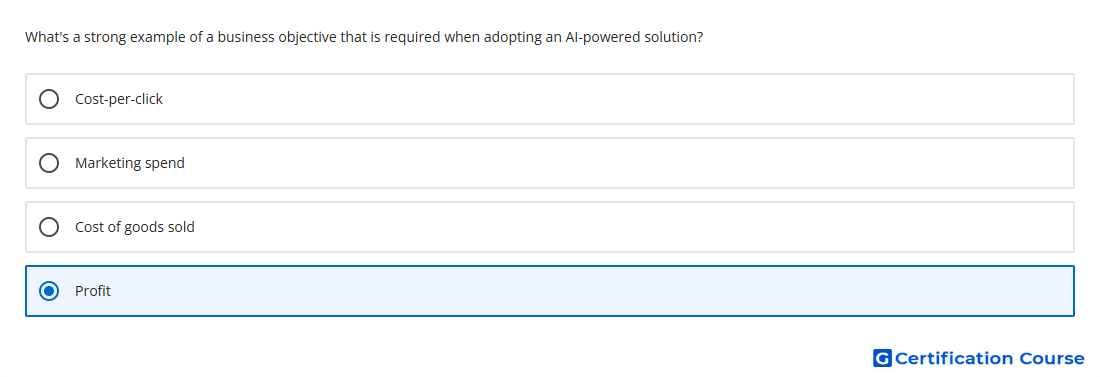Image resolution: width=1100 pixels, height=377 pixels.
Task: Click the "Cost-per-click" answer label text
Action: (x=119, y=99)
